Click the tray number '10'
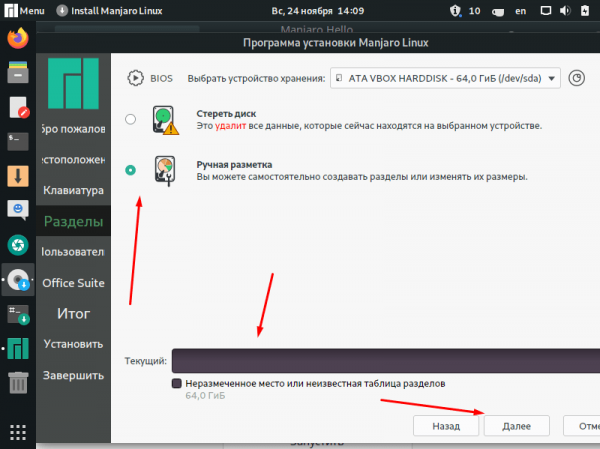Screen dimensions: 600x449 tap(474, 11)
